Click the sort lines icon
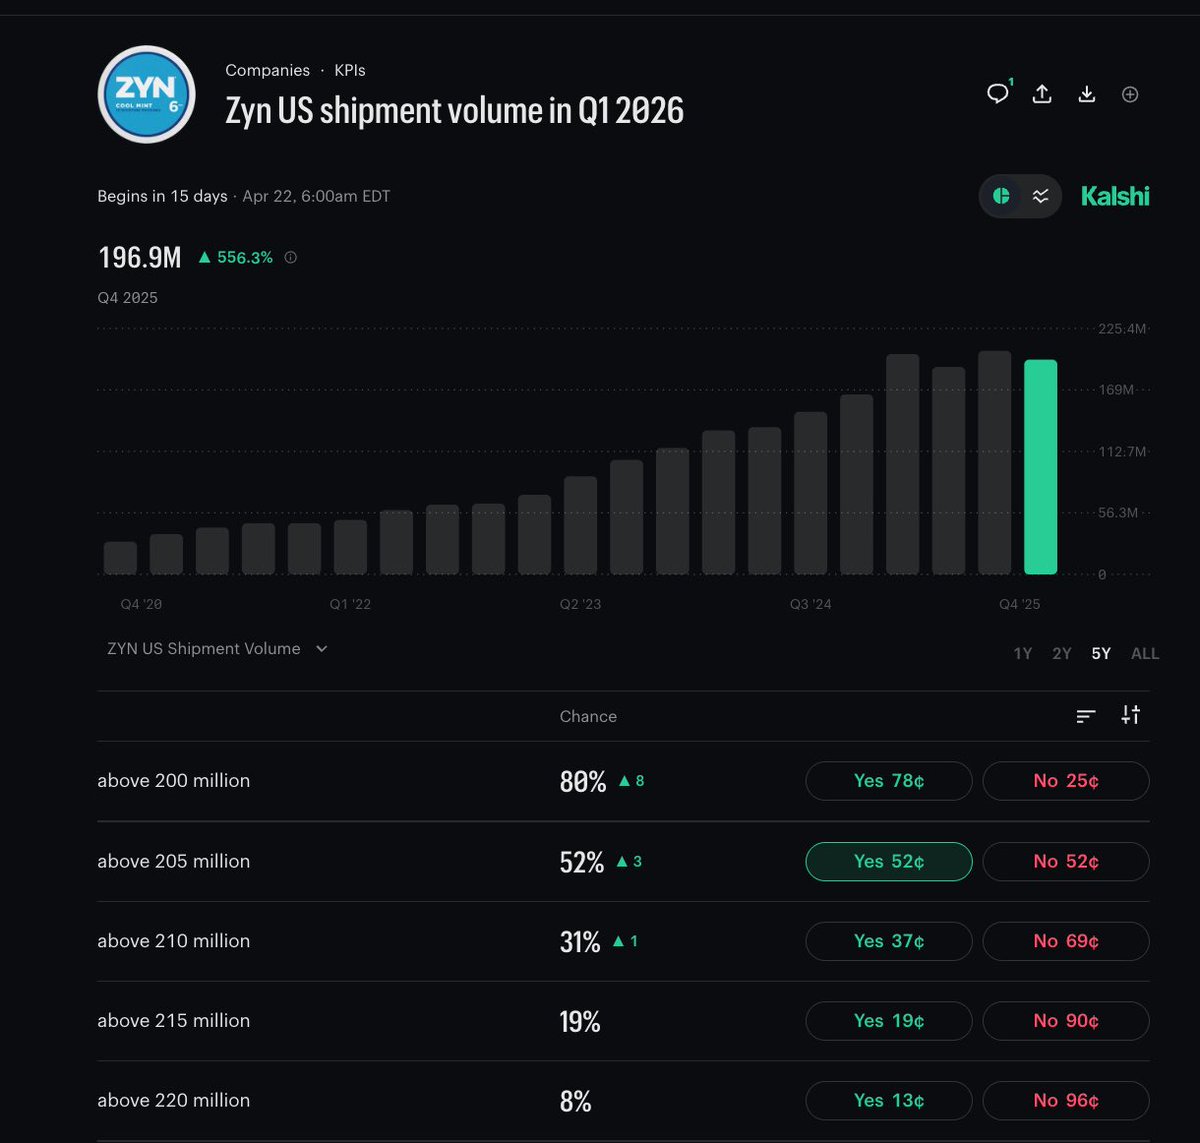The image size is (1200, 1143). point(1086,716)
